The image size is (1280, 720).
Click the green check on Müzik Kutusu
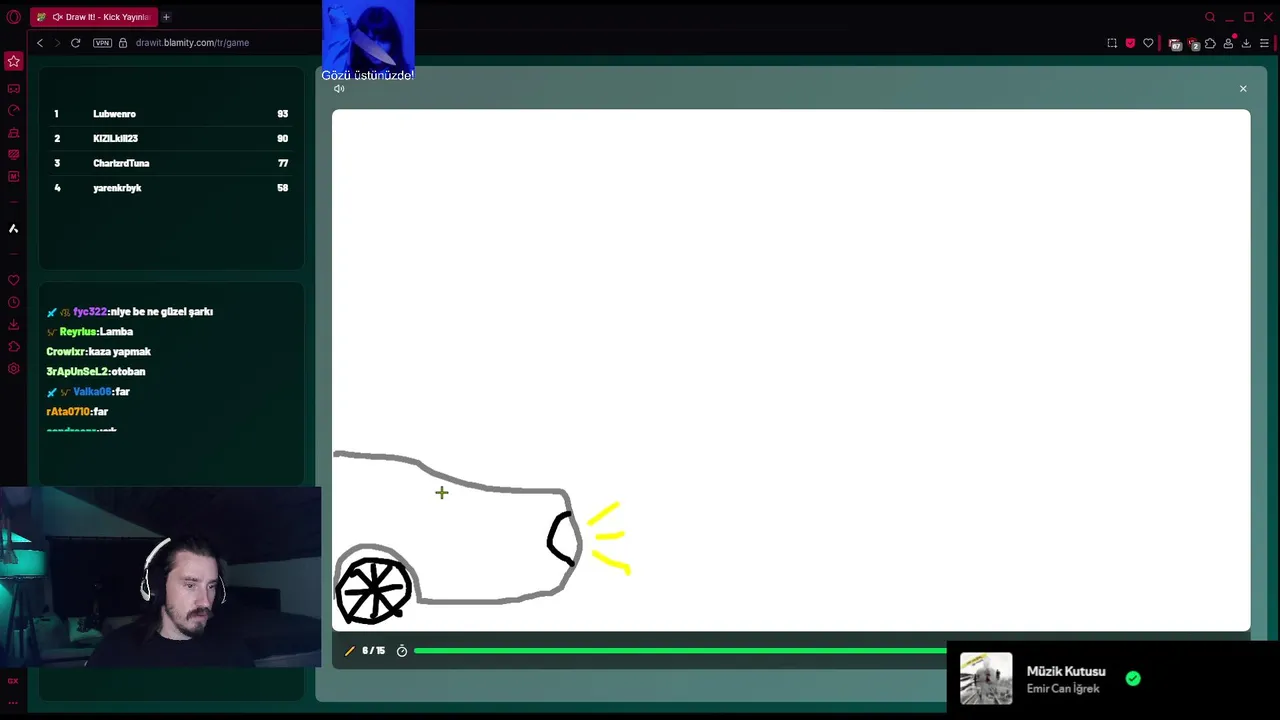(x=1133, y=678)
